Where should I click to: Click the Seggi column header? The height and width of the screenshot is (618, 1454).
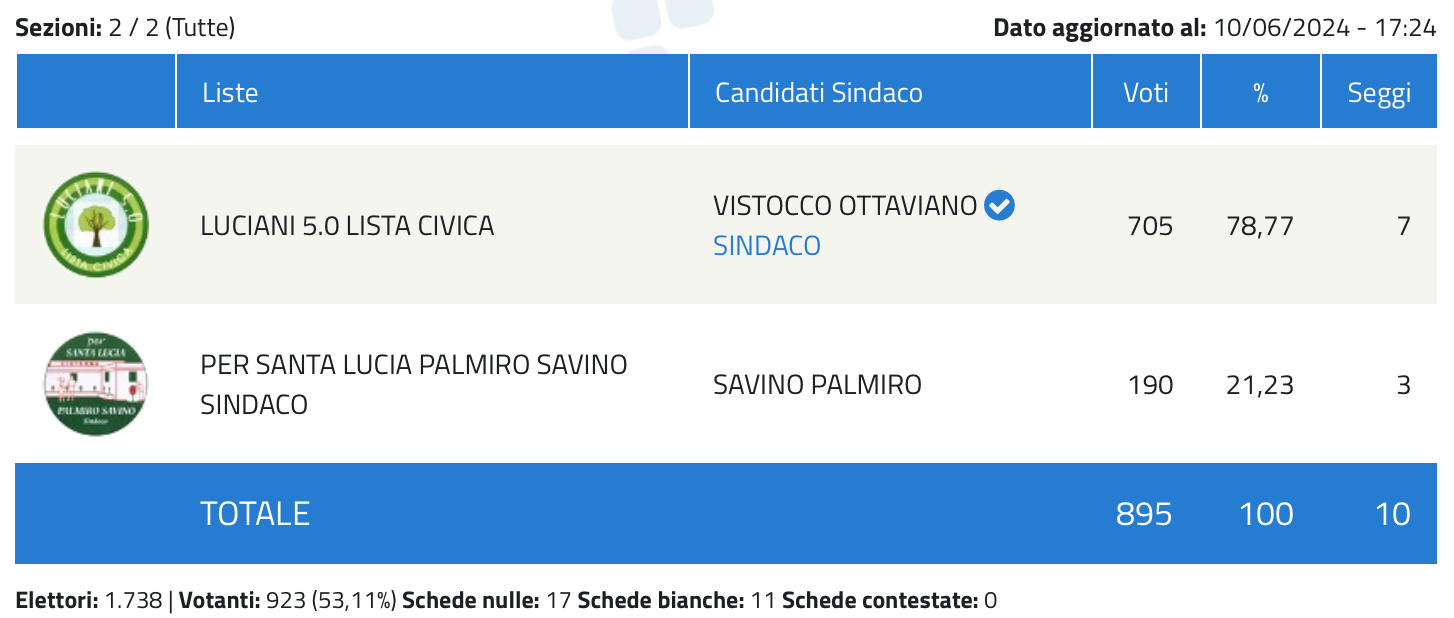tap(1379, 92)
